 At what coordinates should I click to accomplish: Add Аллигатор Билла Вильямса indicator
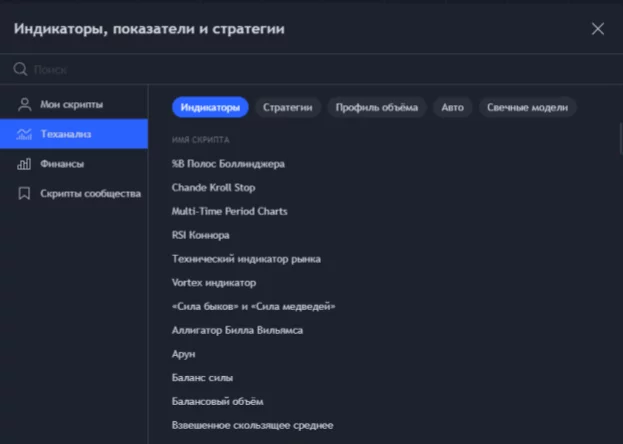(x=237, y=330)
